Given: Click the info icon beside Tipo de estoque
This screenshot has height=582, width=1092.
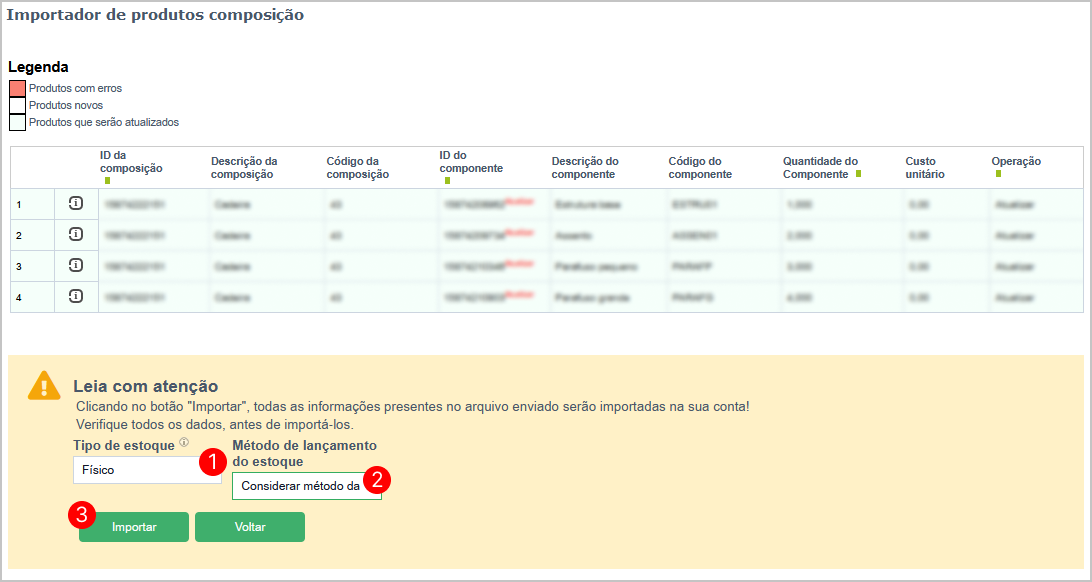Looking at the screenshot, I should pos(184,442).
